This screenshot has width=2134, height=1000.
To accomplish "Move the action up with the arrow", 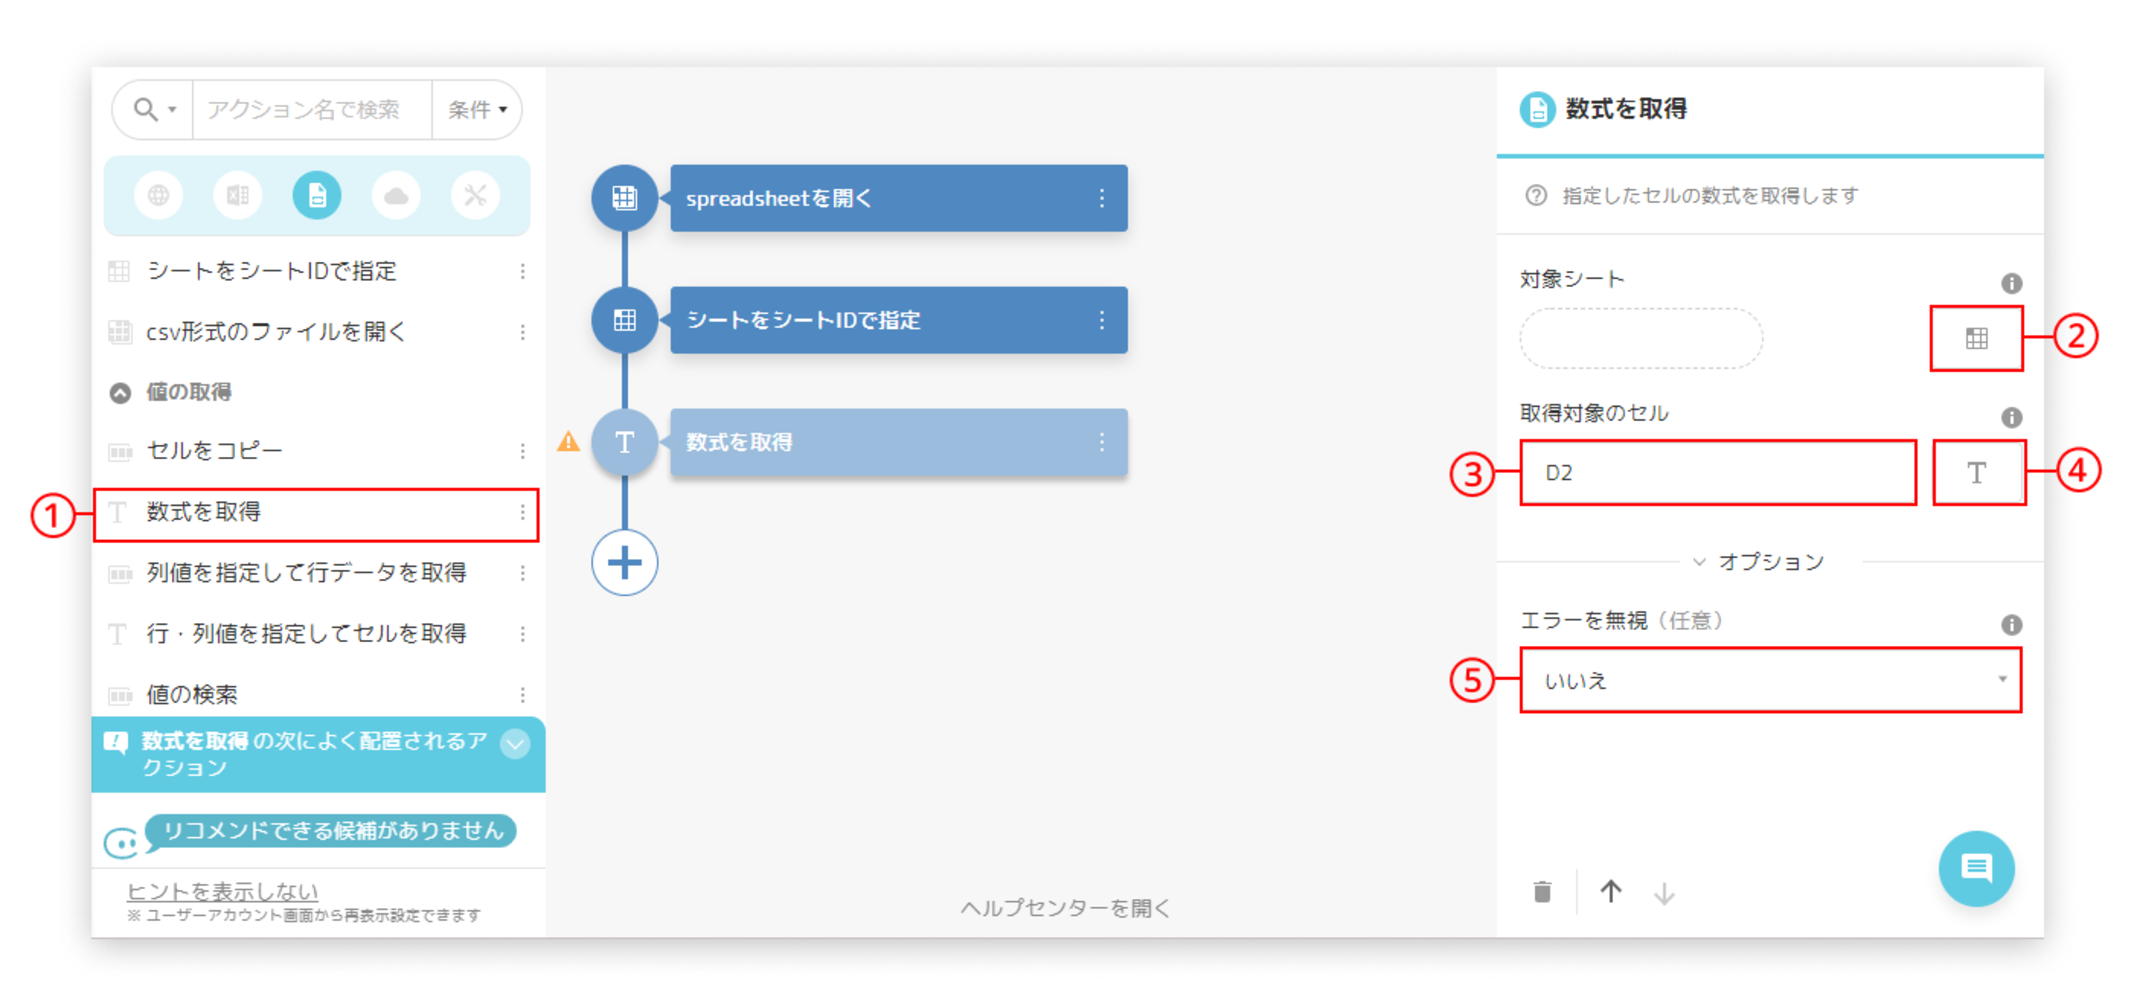I will coord(1611,891).
